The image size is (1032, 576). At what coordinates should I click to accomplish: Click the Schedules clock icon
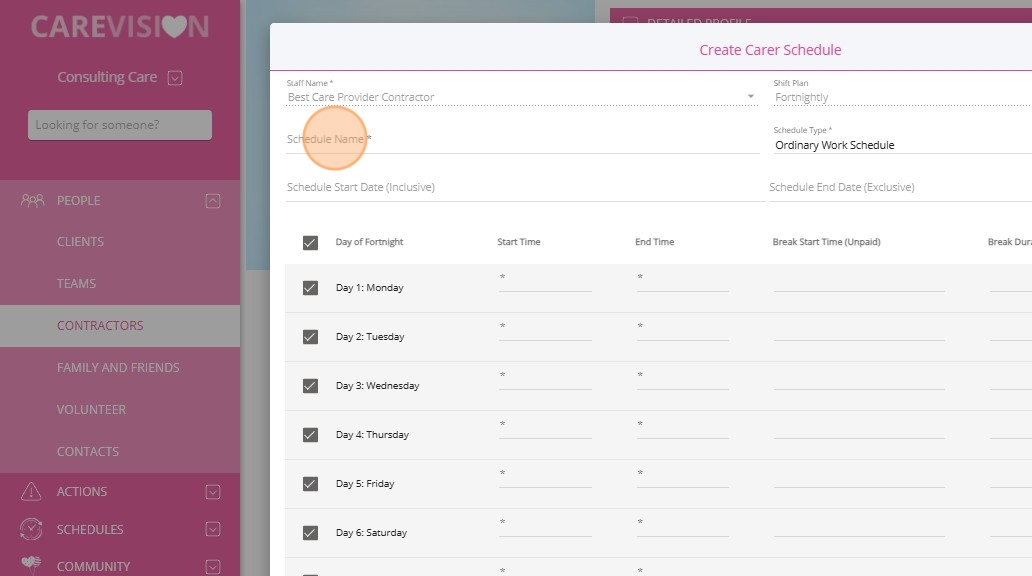pyautogui.click(x=31, y=529)
